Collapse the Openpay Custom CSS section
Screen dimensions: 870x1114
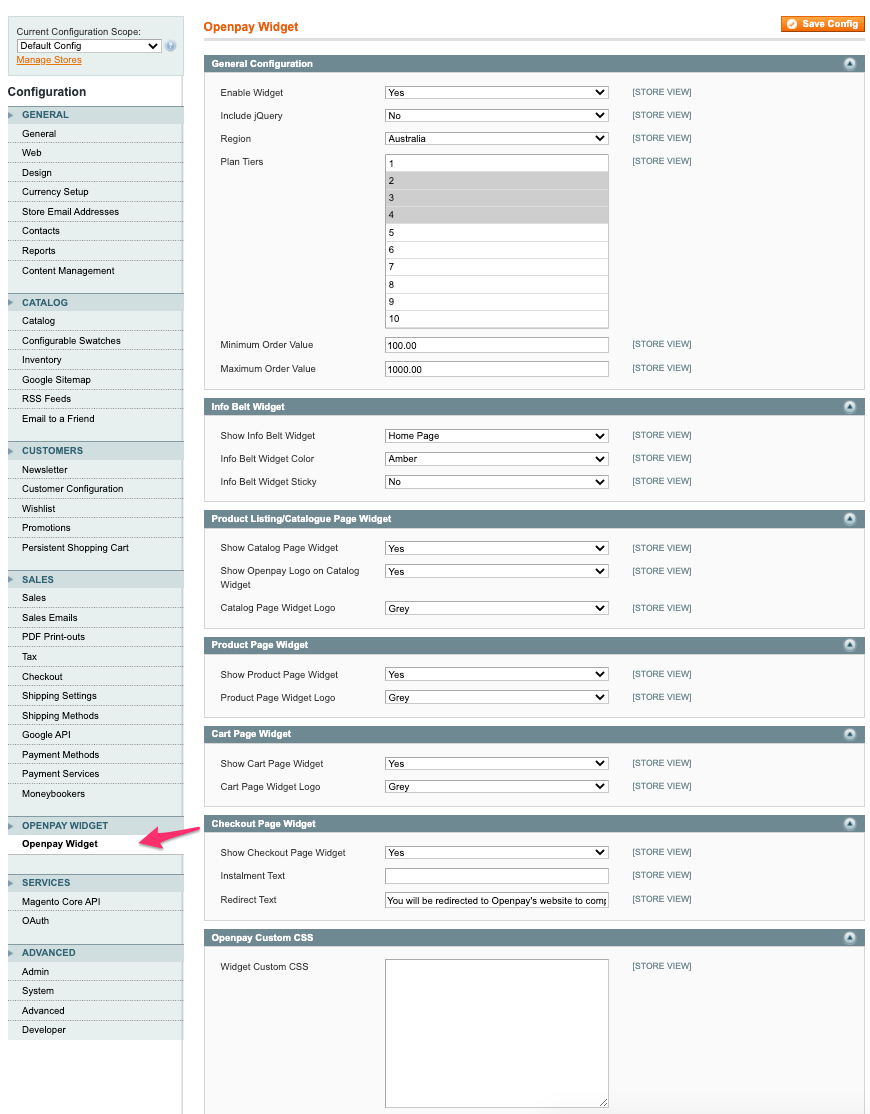point(850,937)
